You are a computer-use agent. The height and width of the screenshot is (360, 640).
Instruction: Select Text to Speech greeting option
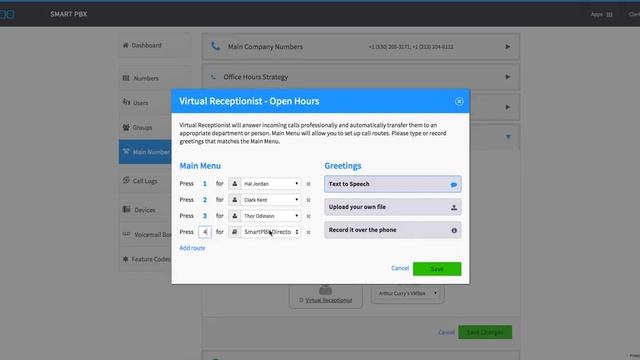pyautogui.click(x=393, y=184)
